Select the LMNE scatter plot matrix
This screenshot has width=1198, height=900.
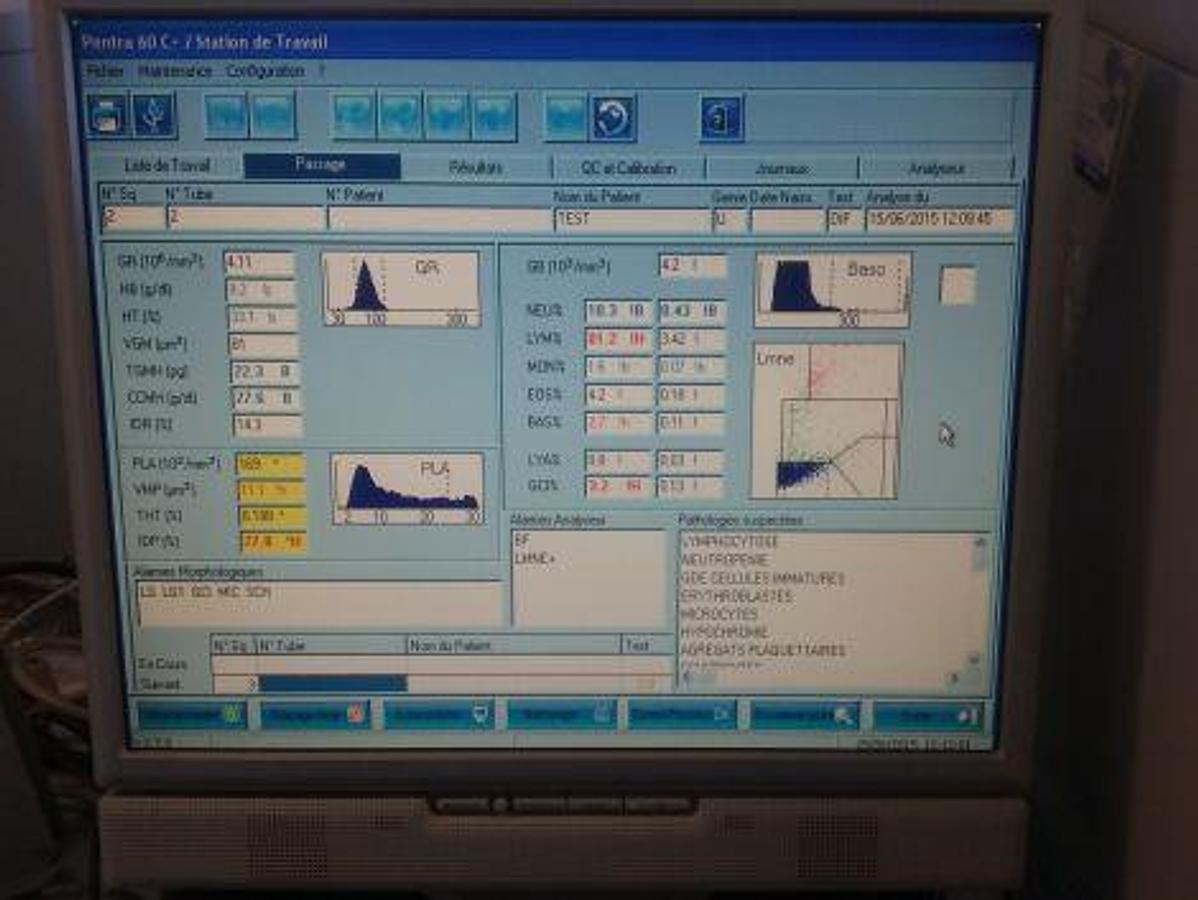[x=826, y=420]
